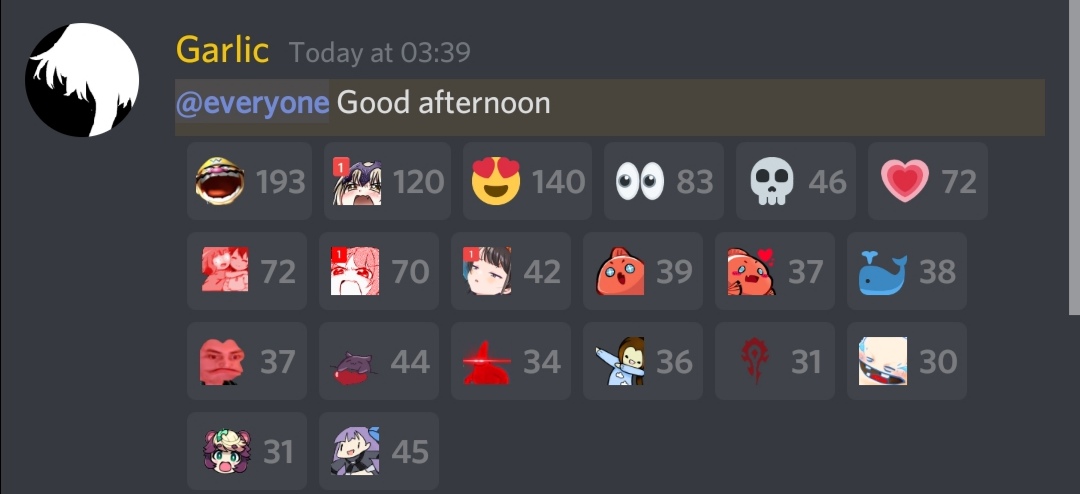Select the red Horde symbol reaction with 31
Screen dimensions: 1080x494
tap(775, 361)
